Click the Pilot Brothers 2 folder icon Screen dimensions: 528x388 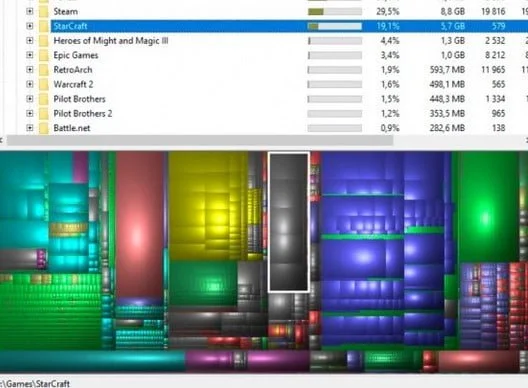(43, 114)
